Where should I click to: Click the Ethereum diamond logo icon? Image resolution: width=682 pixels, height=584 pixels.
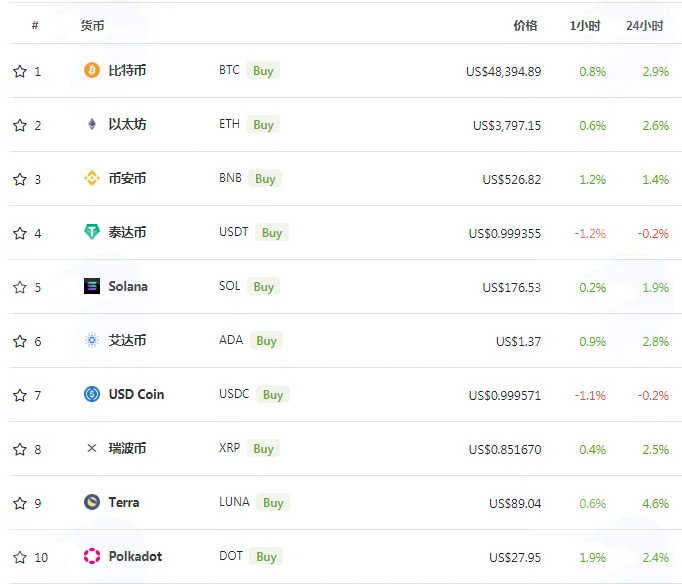click(x=92, y=124)
